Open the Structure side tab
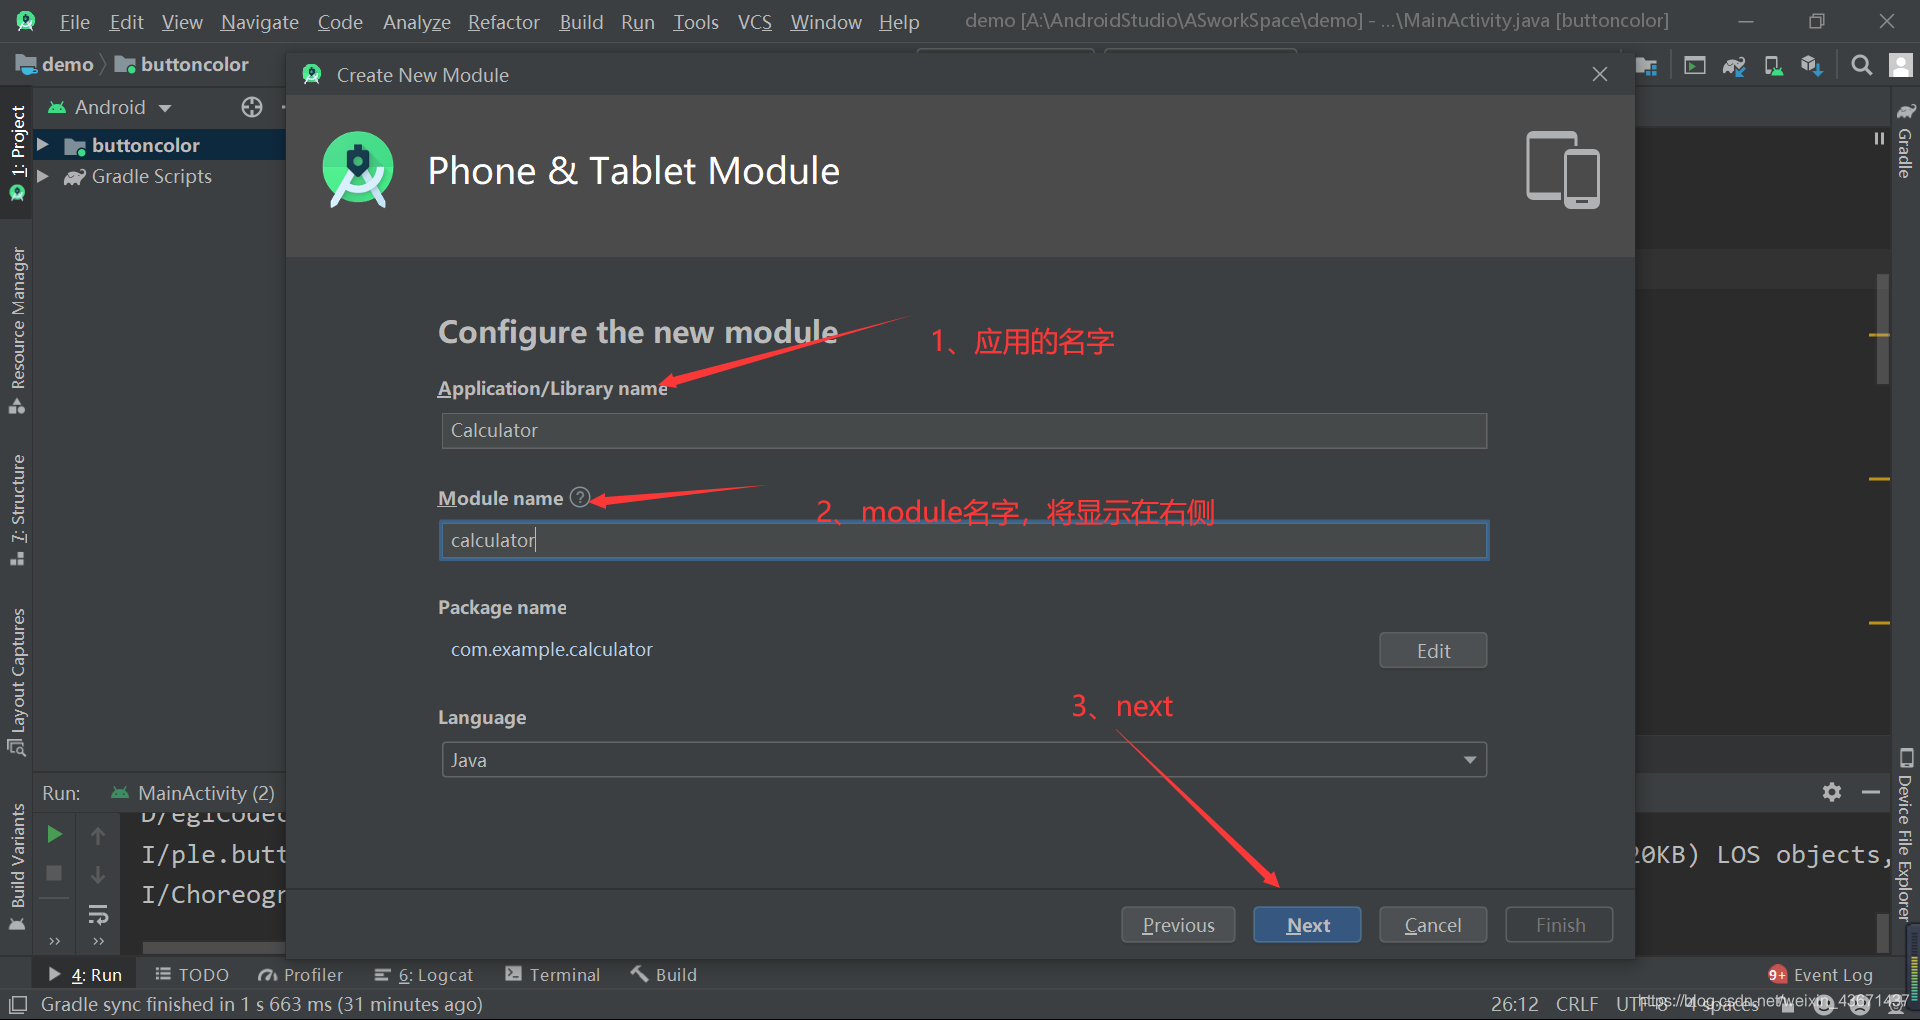This screenshot has height=1020, width=1920. [x=17, y=510]
